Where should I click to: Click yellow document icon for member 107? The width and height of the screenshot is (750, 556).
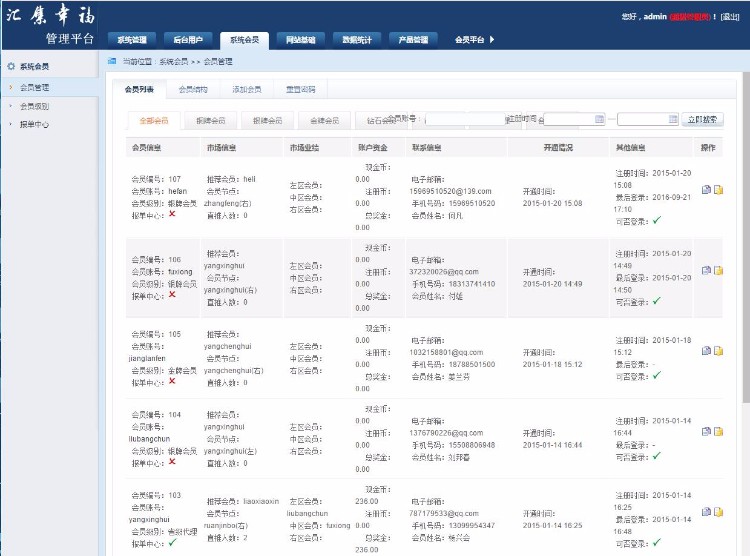click(x=718, y=189)
